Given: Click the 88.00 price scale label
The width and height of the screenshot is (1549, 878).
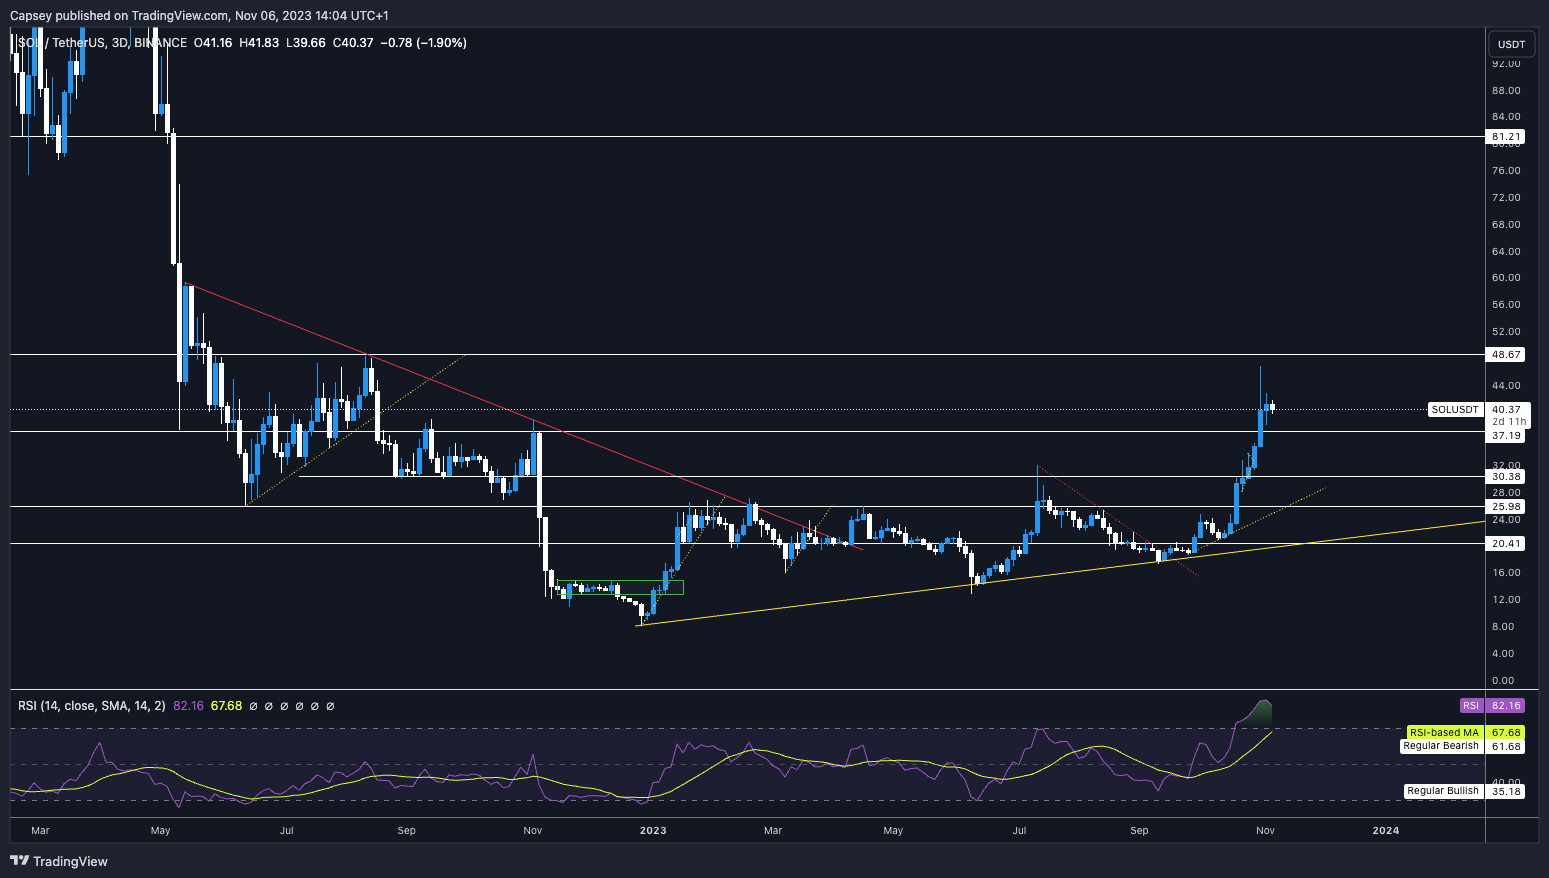Looking at the screenshot, I should 1506,90.
